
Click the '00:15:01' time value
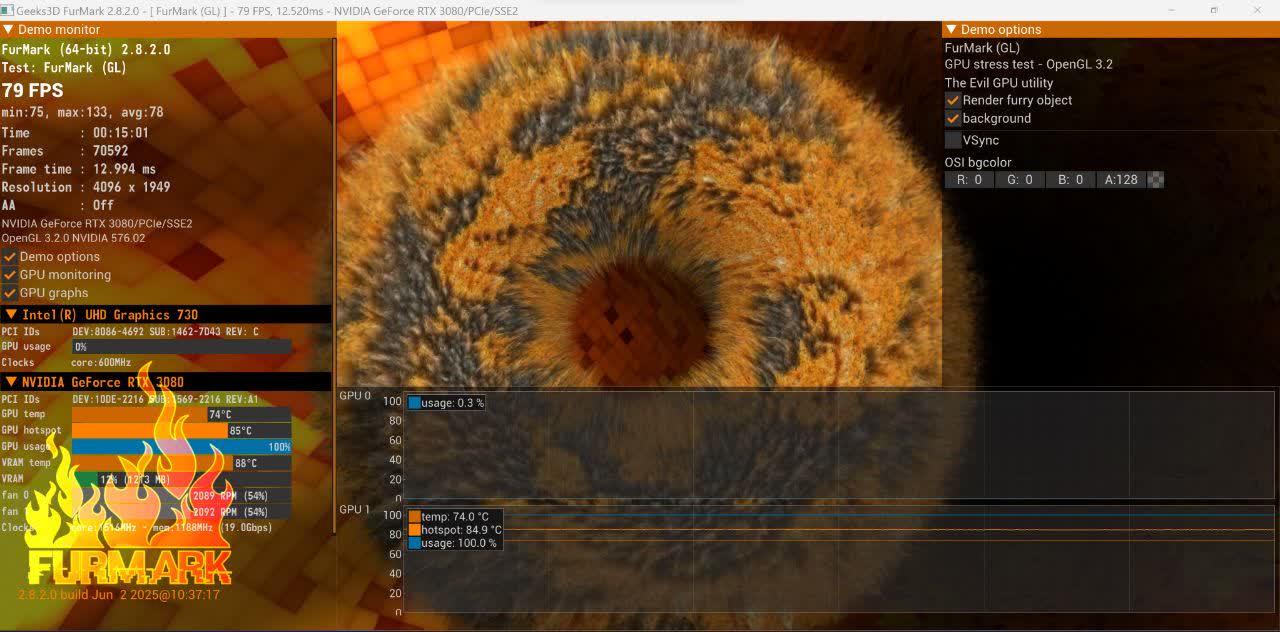pos(121,133)
